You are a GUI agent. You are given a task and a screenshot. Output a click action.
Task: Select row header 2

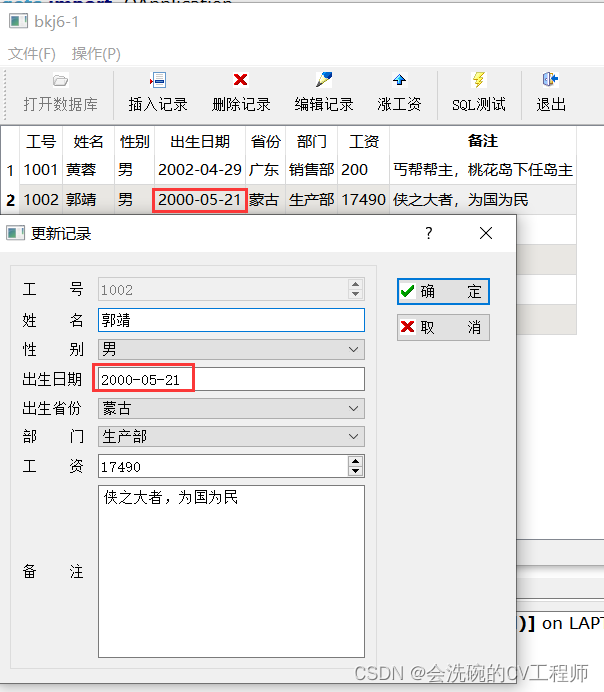(x=10, y=199)
